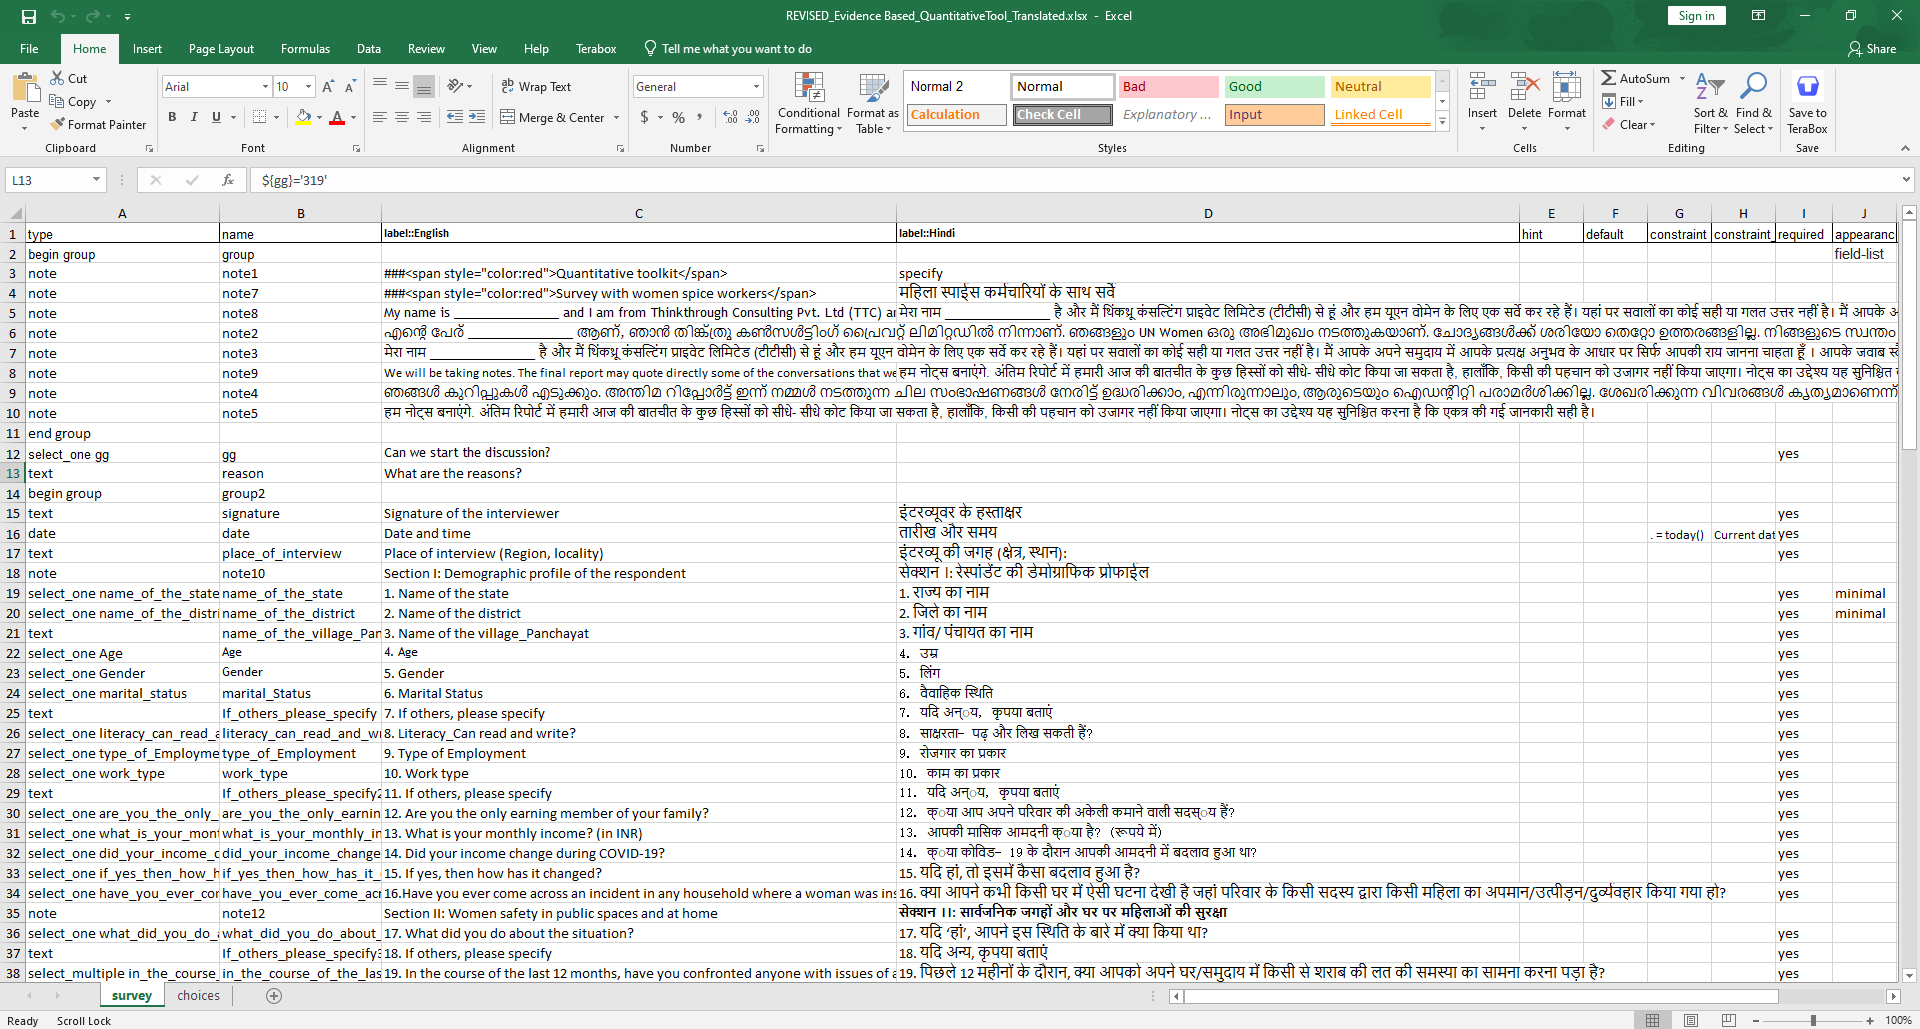Toggle Bold formatting

pyautogui.click(x=172, y=117)
